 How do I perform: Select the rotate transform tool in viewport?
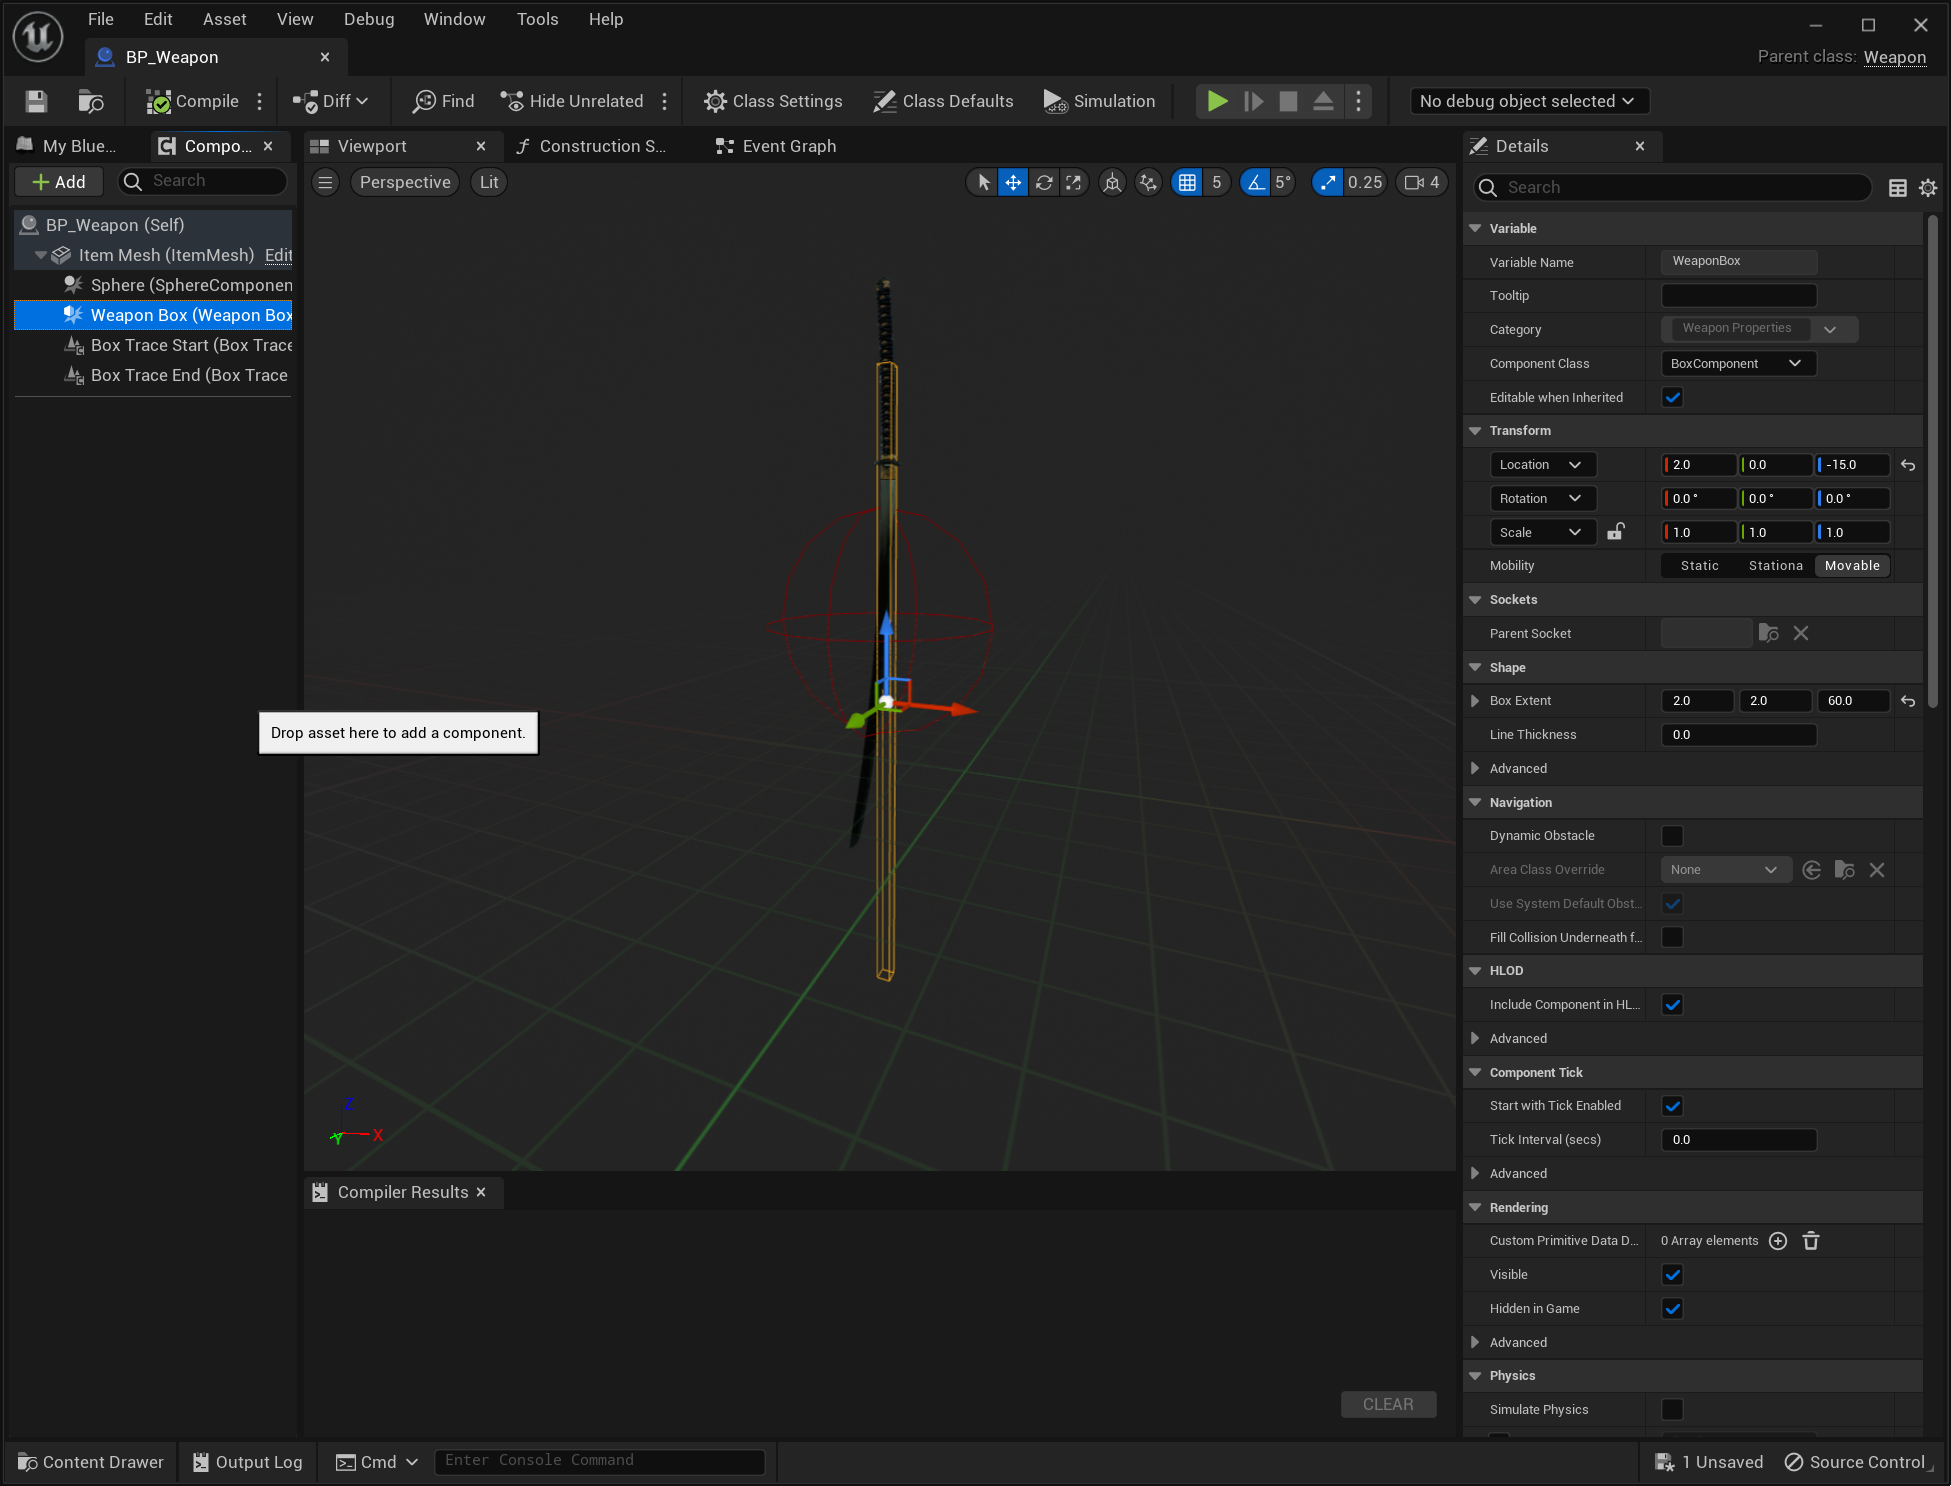click(1044, 182)
